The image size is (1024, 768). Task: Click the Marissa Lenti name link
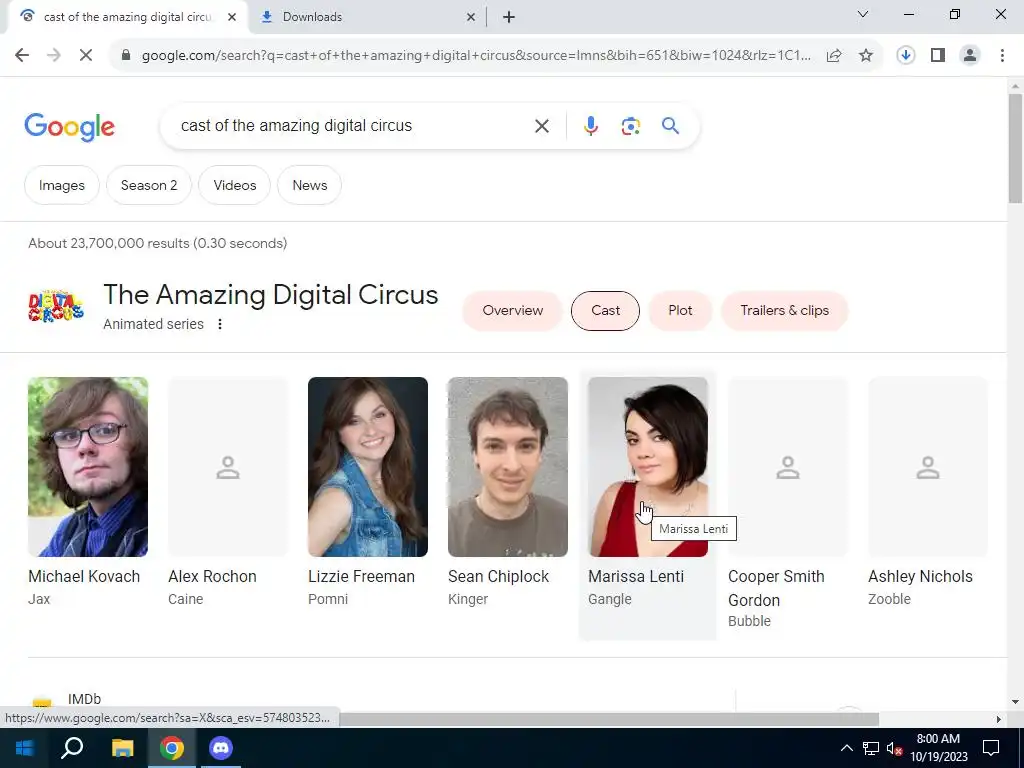[x=636, y=576]
